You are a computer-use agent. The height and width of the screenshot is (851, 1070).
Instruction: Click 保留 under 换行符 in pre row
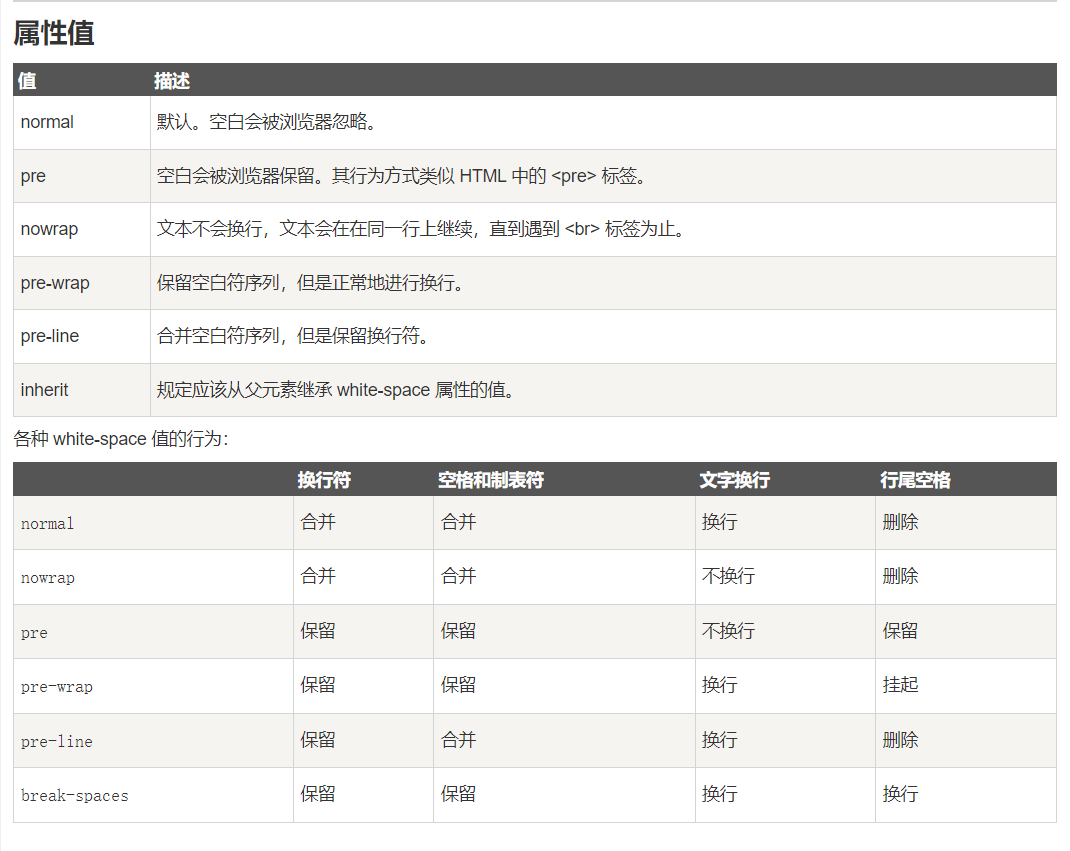coord(318,631)
